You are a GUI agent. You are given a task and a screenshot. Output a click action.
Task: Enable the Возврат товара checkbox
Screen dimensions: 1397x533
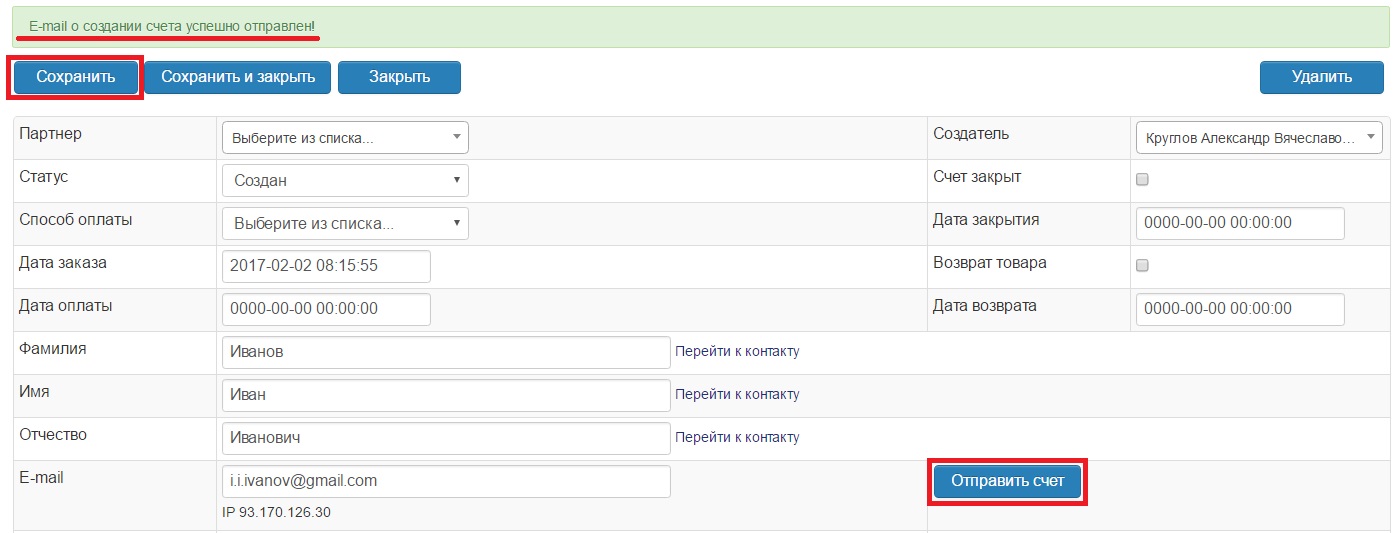[1143, 266]
